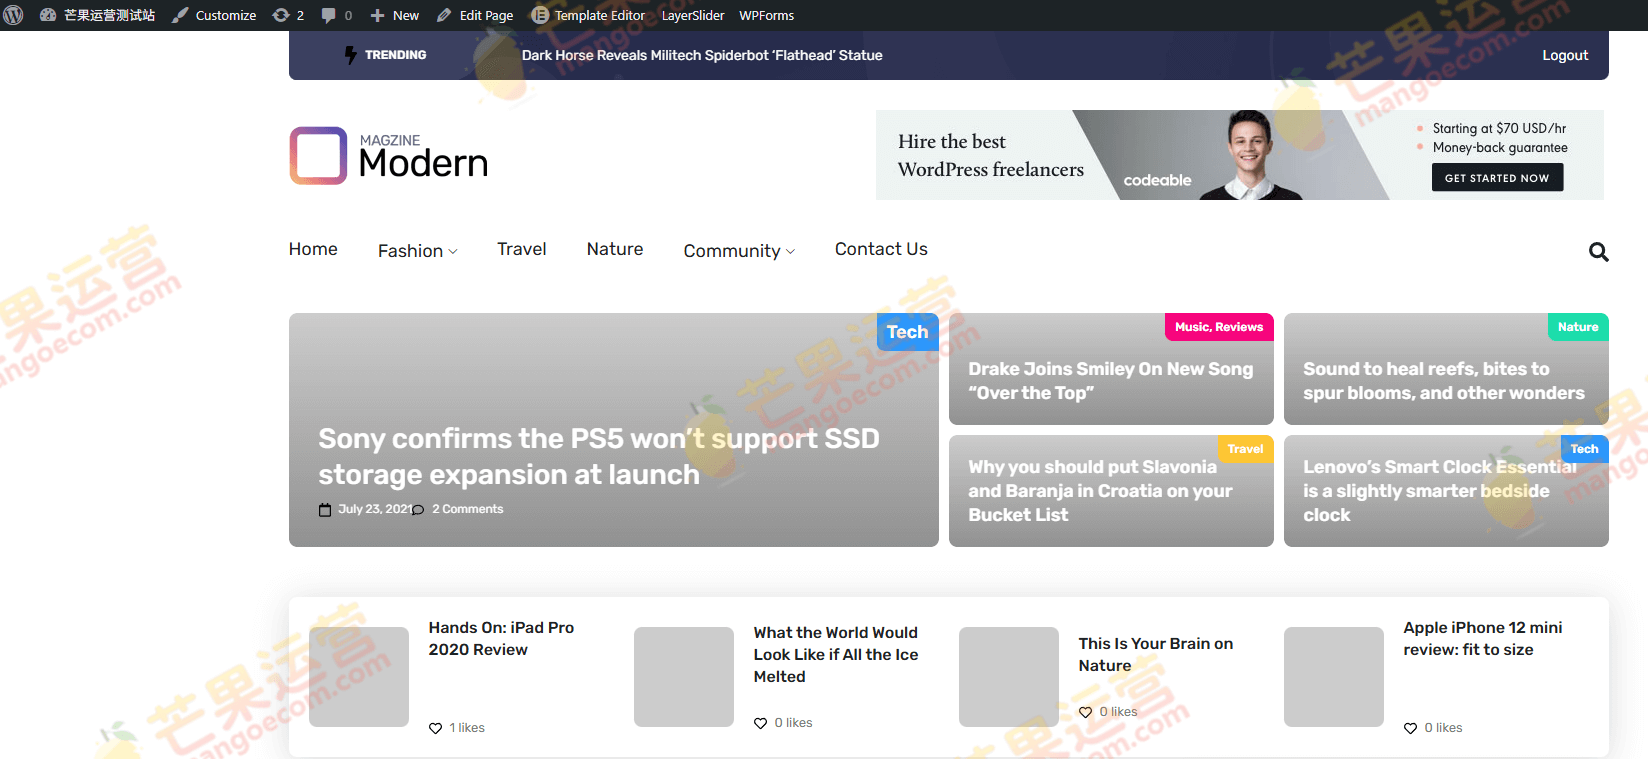Viewport: 1648px width, 759px height.
Task: Click the calendar icon beside July 23 date
Action: click(x=325, y=510)
